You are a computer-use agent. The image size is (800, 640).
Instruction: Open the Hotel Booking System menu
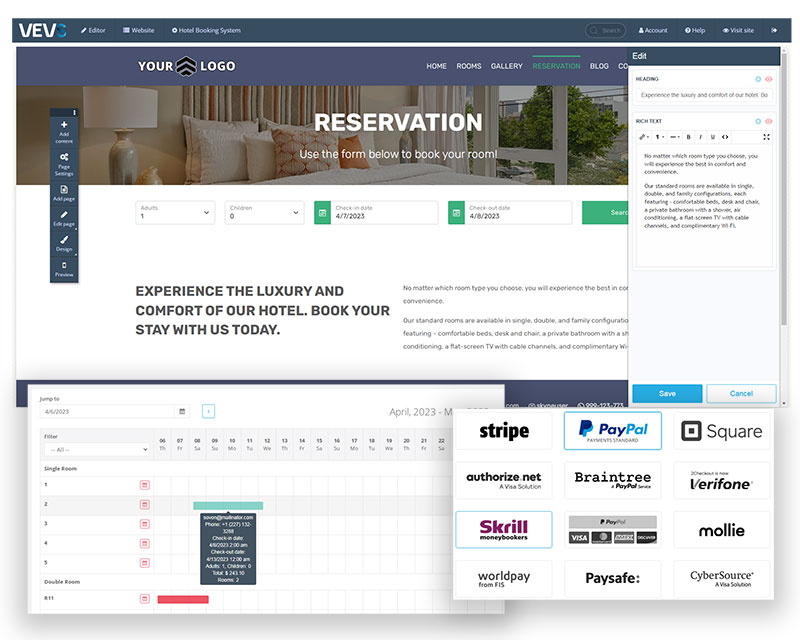tap(206, 31)
